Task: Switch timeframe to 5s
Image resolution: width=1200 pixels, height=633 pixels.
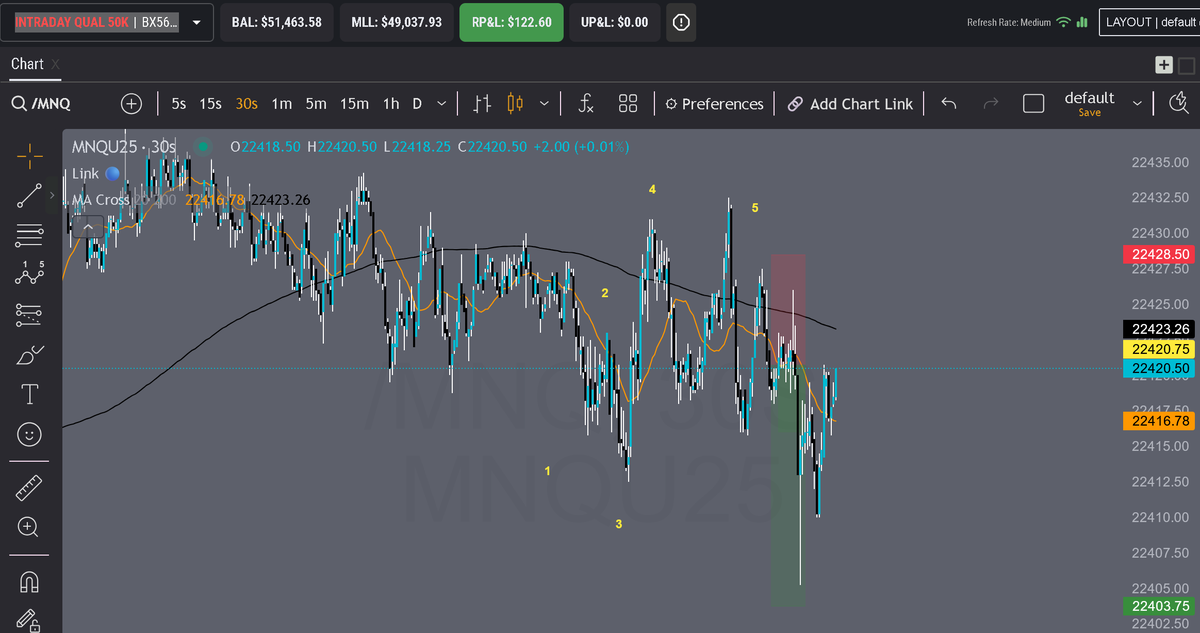Action: (x=178, y=103)
